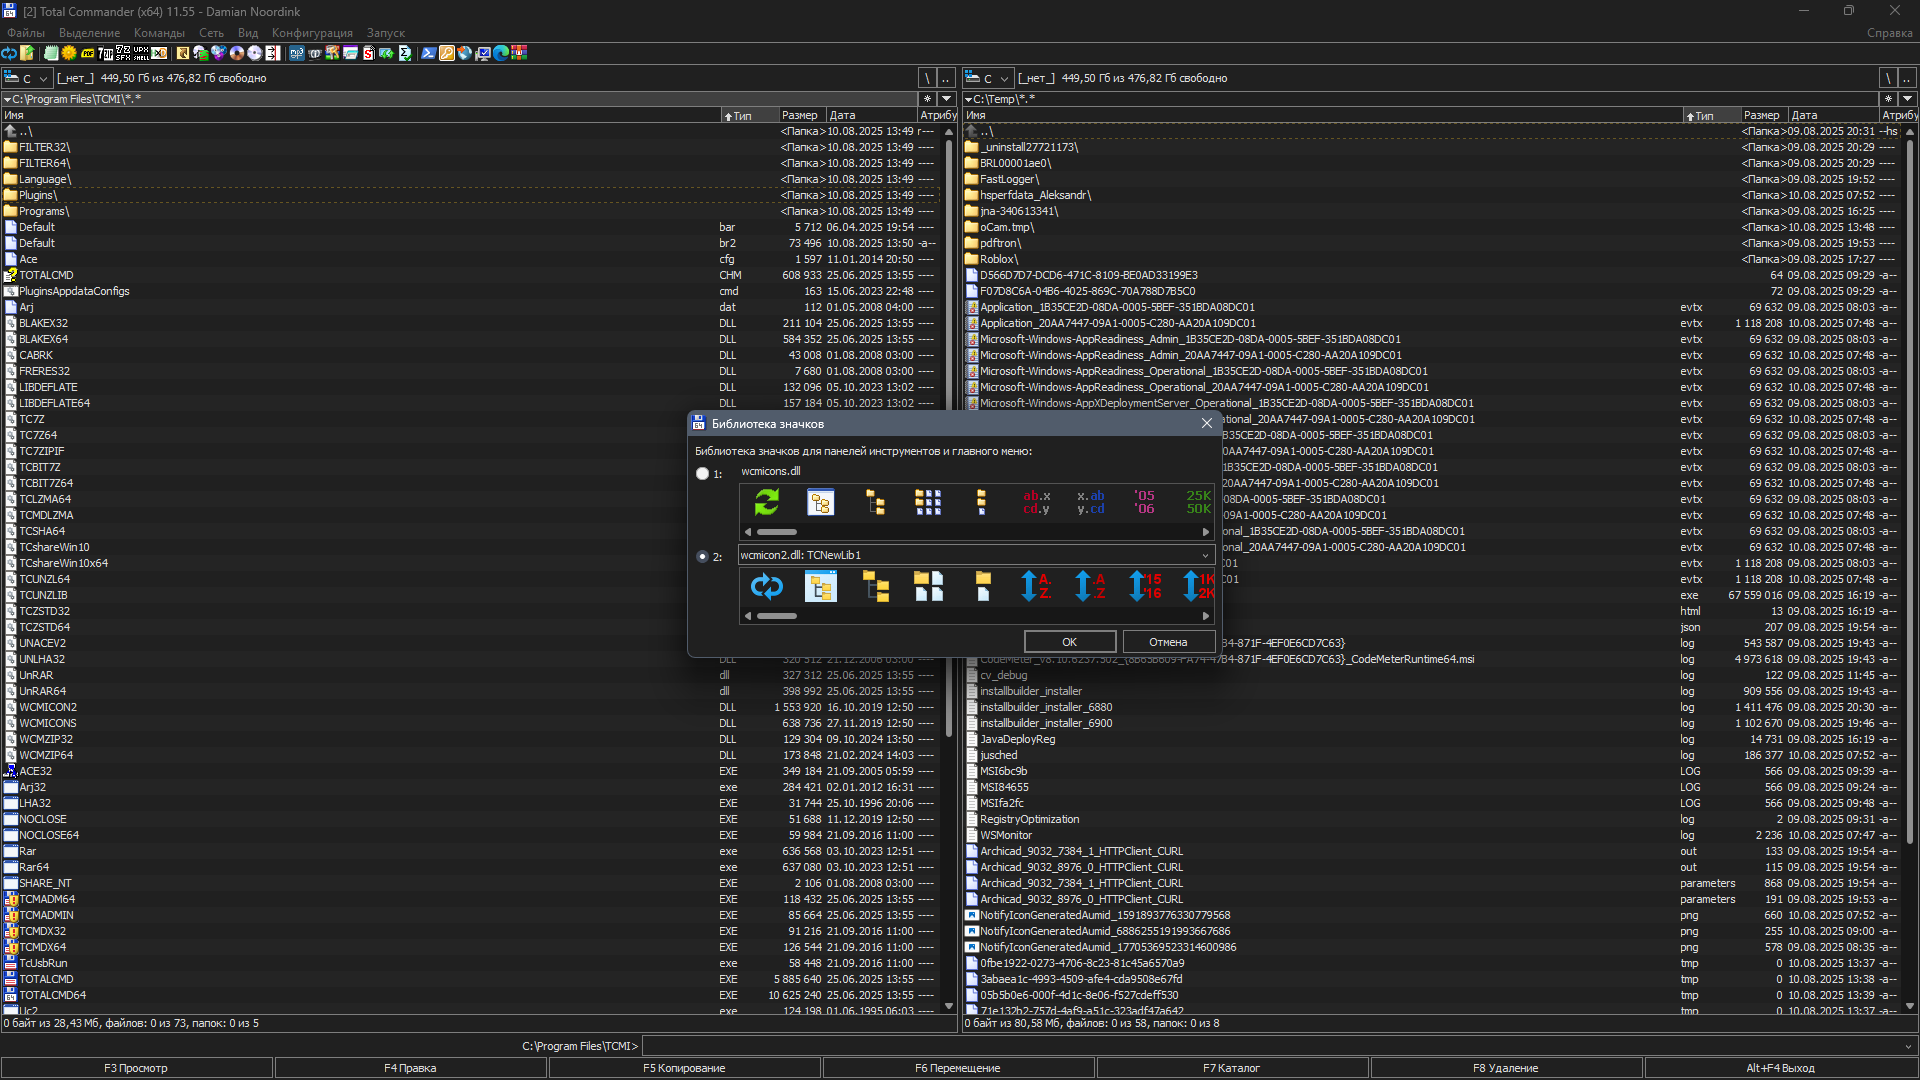Click wcmicon2.dll icon strip horizontal scrollbar thumb
This screenshot has height=1080, width=1920.
tap(777, 616)
